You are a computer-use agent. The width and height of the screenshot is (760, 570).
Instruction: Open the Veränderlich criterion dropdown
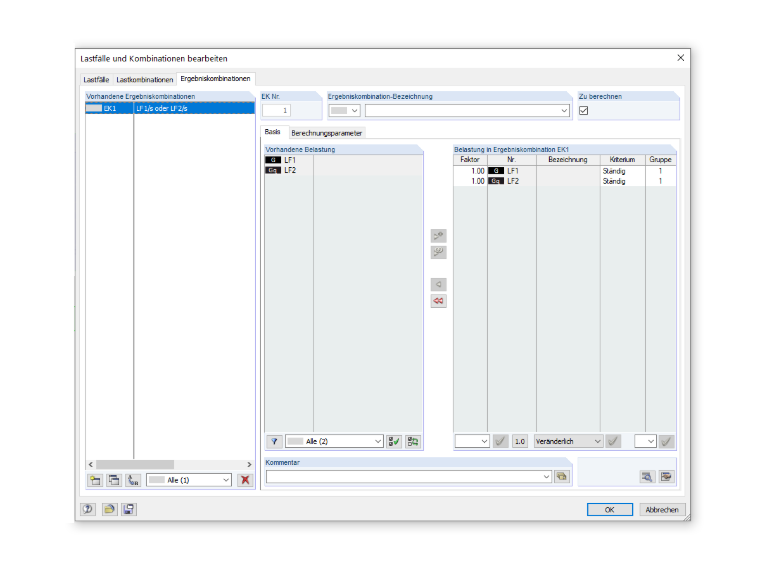(x=569, y=442)
